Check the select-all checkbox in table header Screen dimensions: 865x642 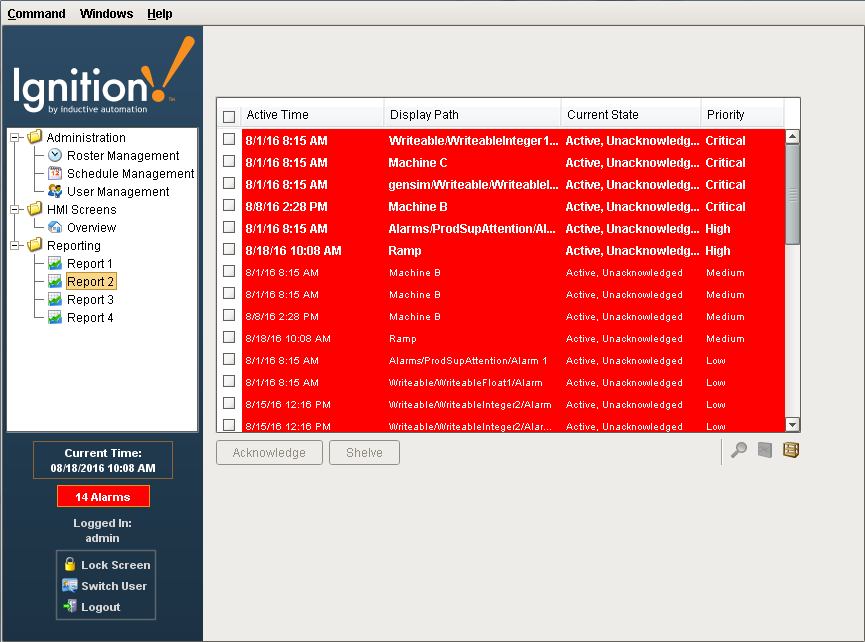[x=228, y=116]
